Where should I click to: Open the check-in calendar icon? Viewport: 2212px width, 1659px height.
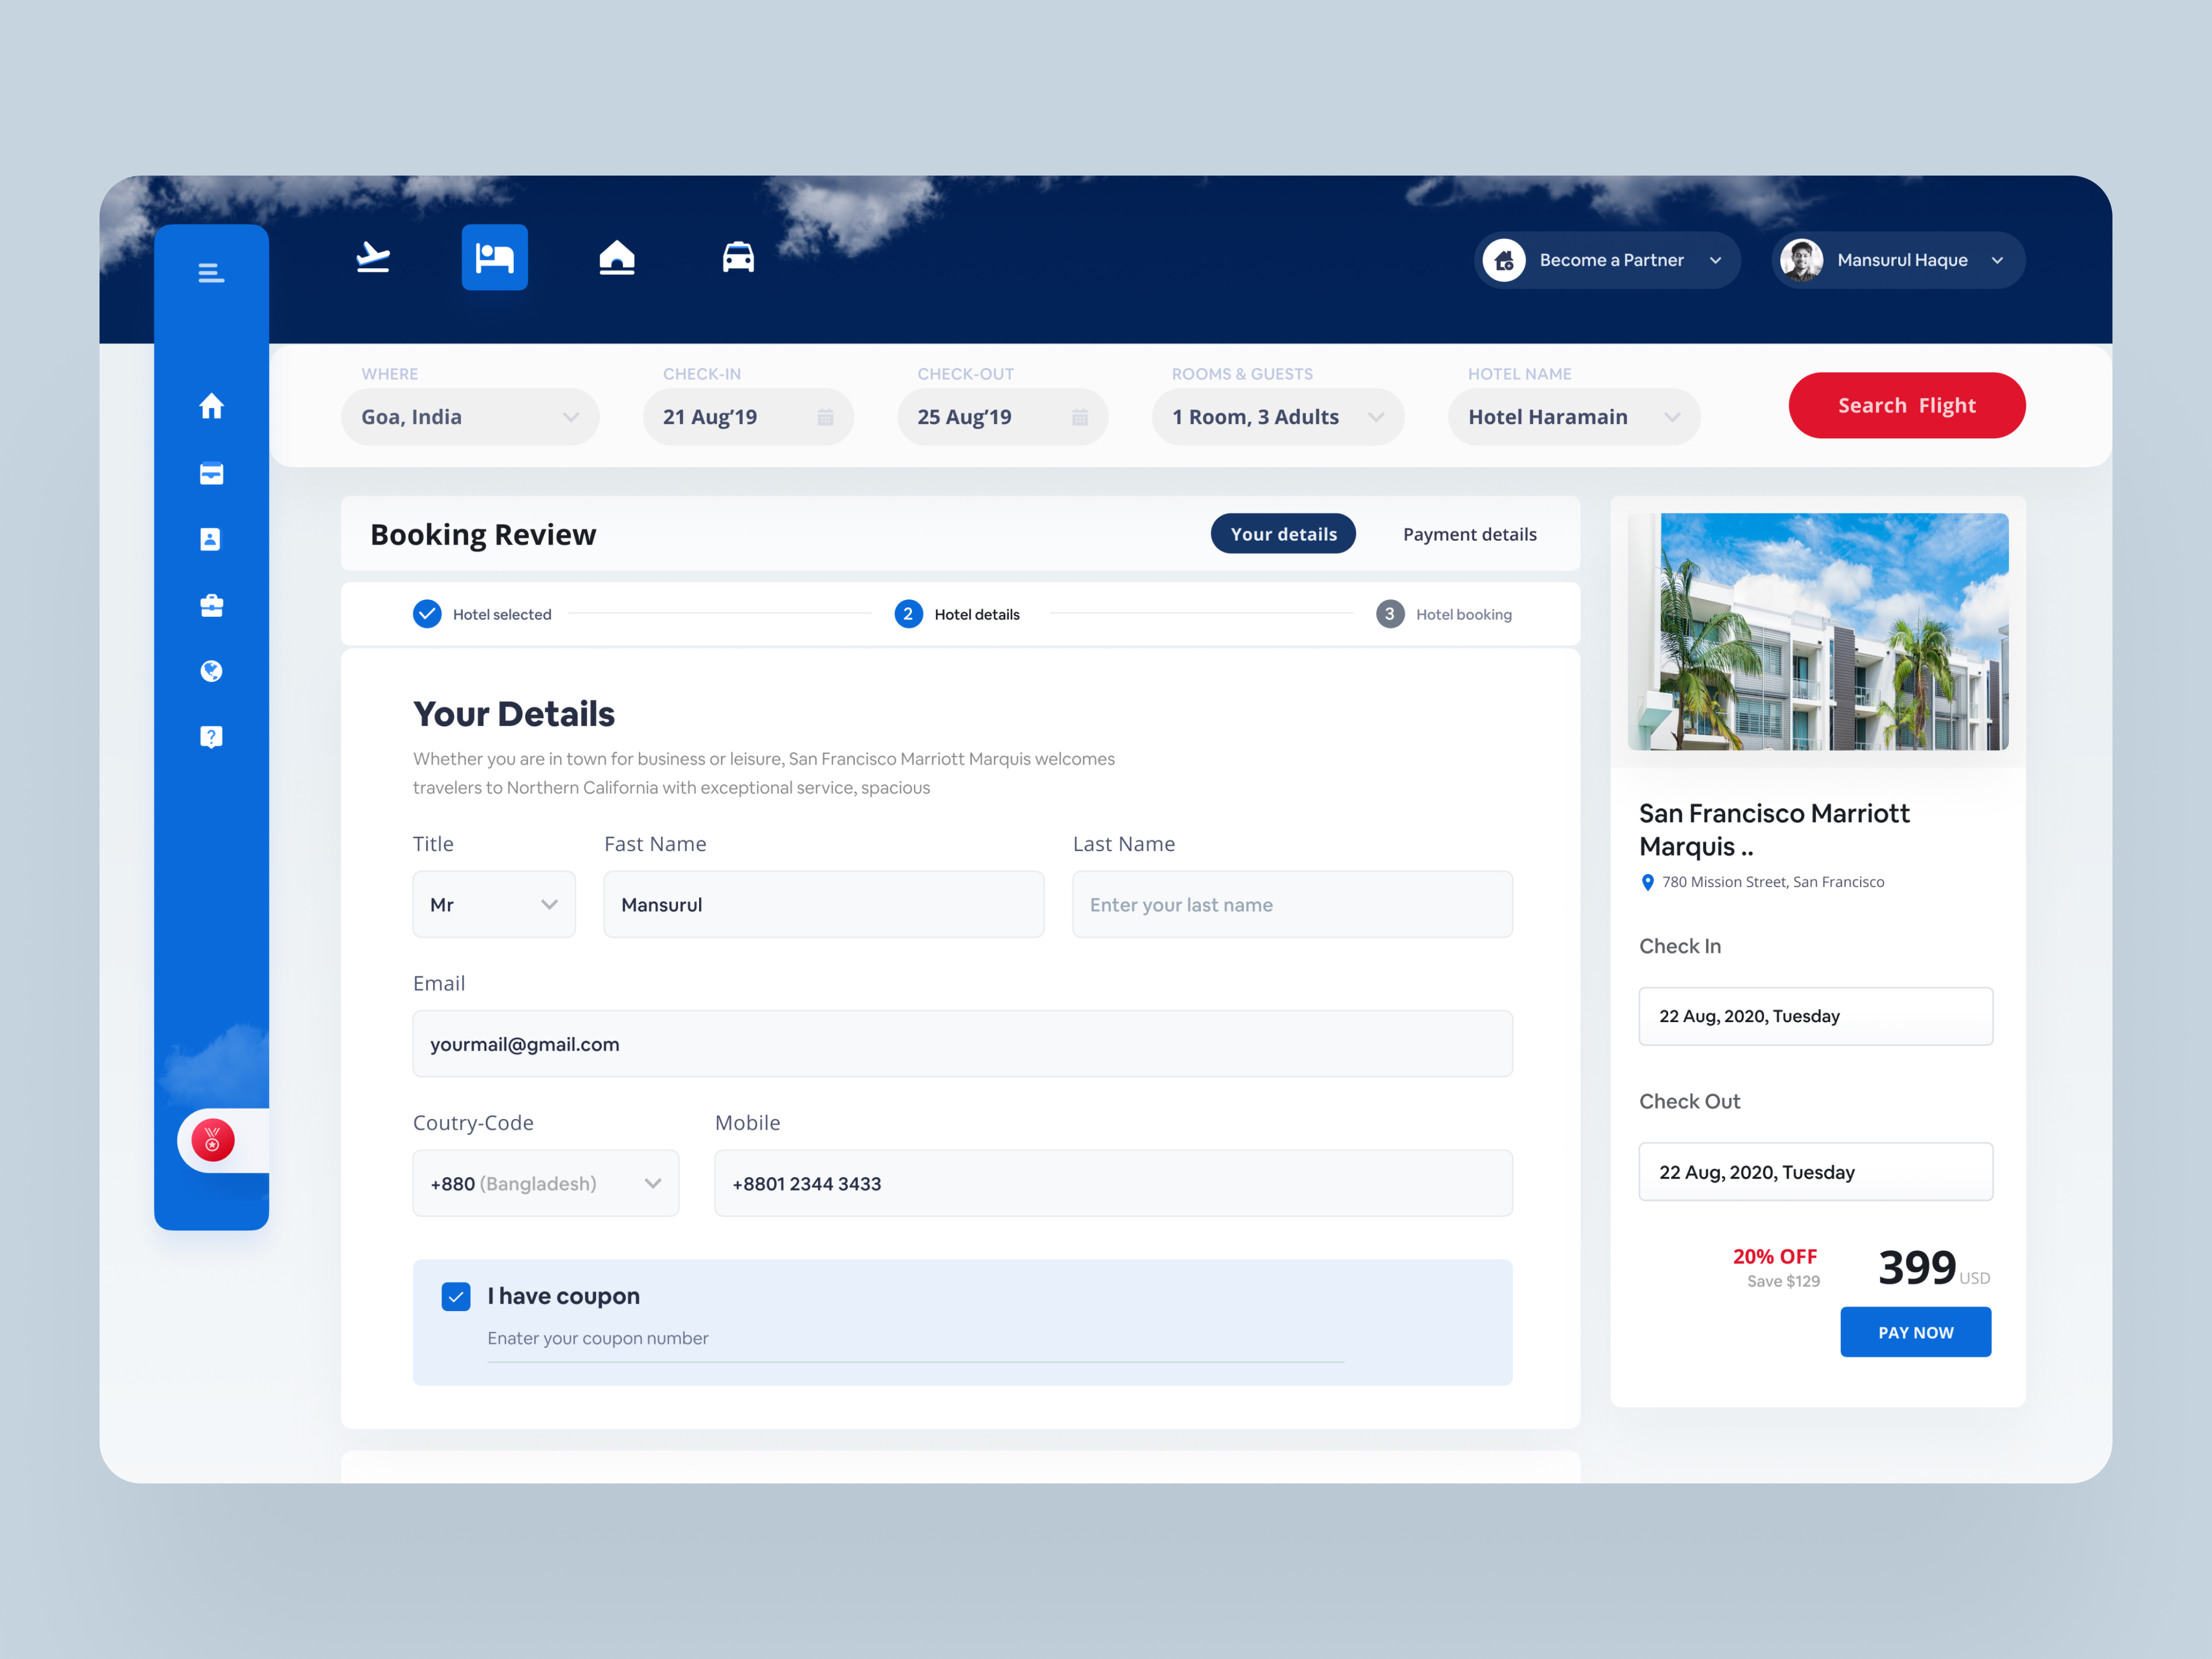click(825, 417)
